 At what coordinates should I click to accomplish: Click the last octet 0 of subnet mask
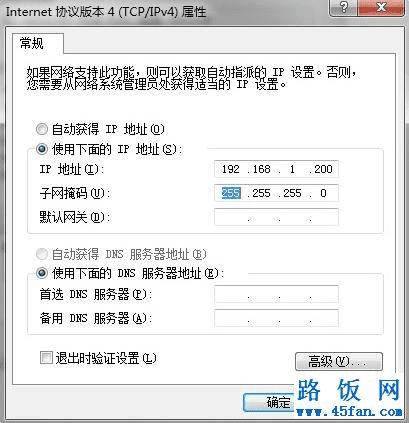[x=323, y=193]
